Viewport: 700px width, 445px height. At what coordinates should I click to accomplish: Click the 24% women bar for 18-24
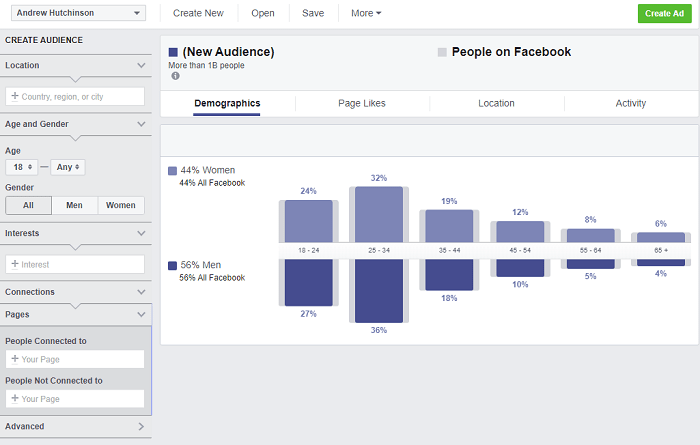click(308, 221)
